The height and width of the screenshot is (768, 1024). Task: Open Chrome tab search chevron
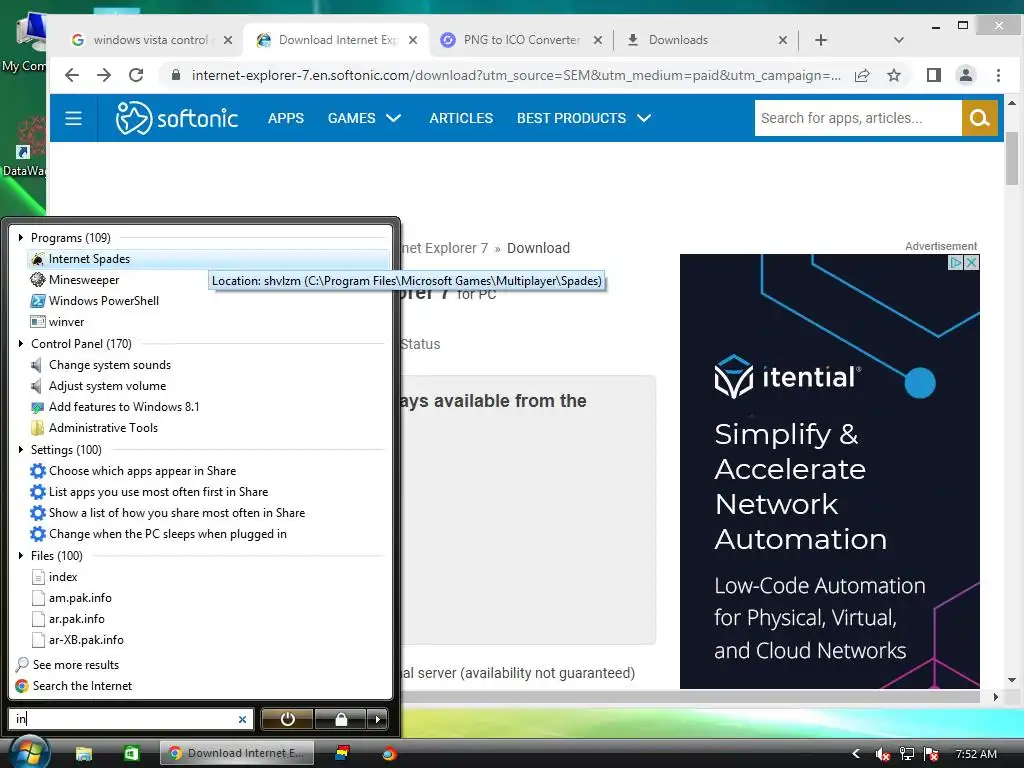899,40
